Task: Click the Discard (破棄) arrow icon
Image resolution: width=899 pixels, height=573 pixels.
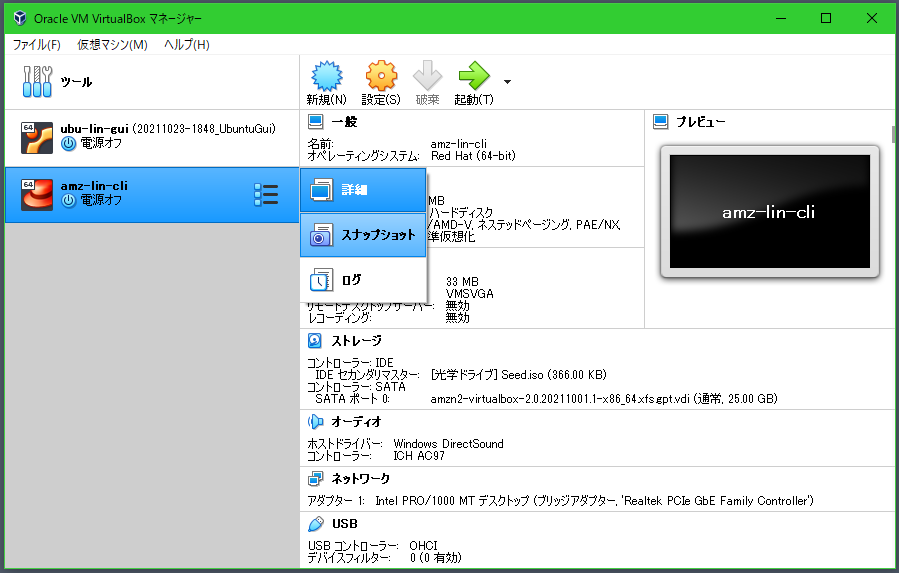Action: [427, 76]
